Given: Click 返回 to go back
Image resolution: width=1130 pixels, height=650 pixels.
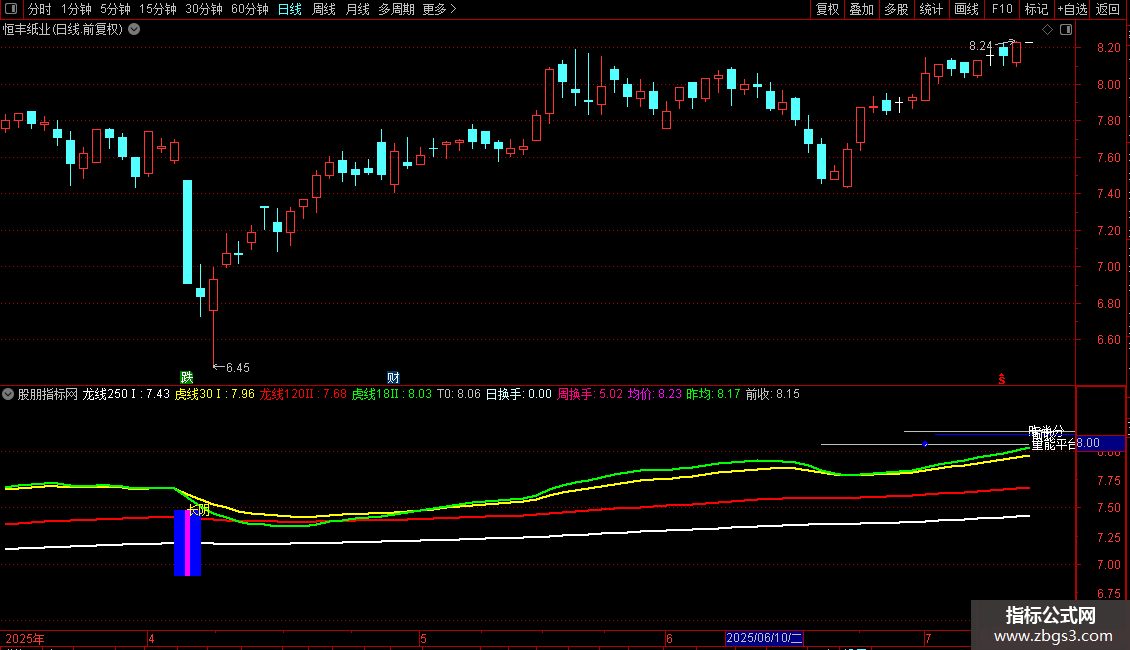Looking at the screenshot, I should 1108,9.
